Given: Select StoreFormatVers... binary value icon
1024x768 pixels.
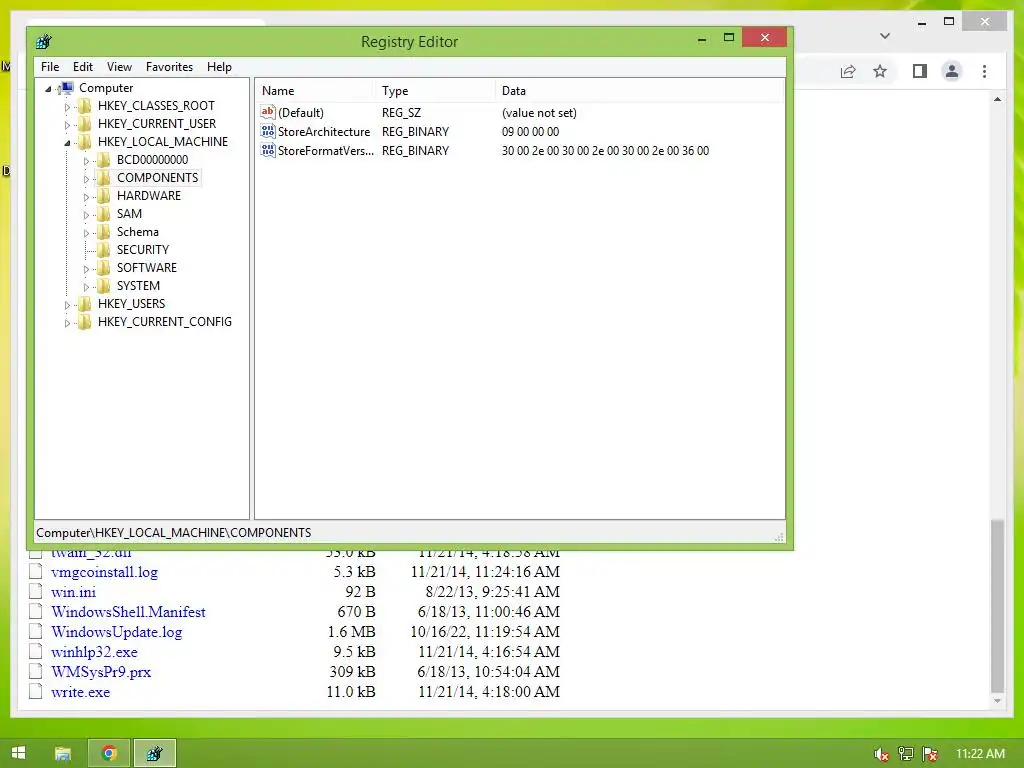Looking at the screenshot, I should pyautogui.click(x=268, y=150).
